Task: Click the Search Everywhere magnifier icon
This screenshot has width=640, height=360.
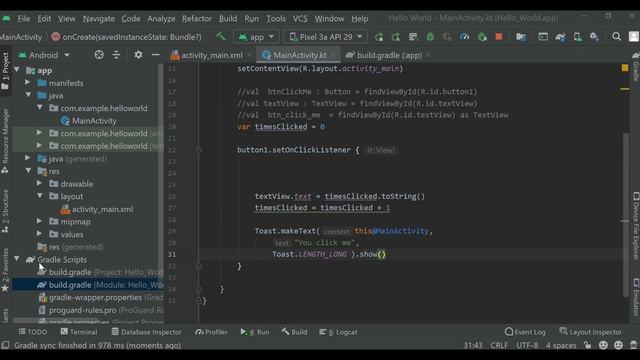Action: (x=616, y=37)
